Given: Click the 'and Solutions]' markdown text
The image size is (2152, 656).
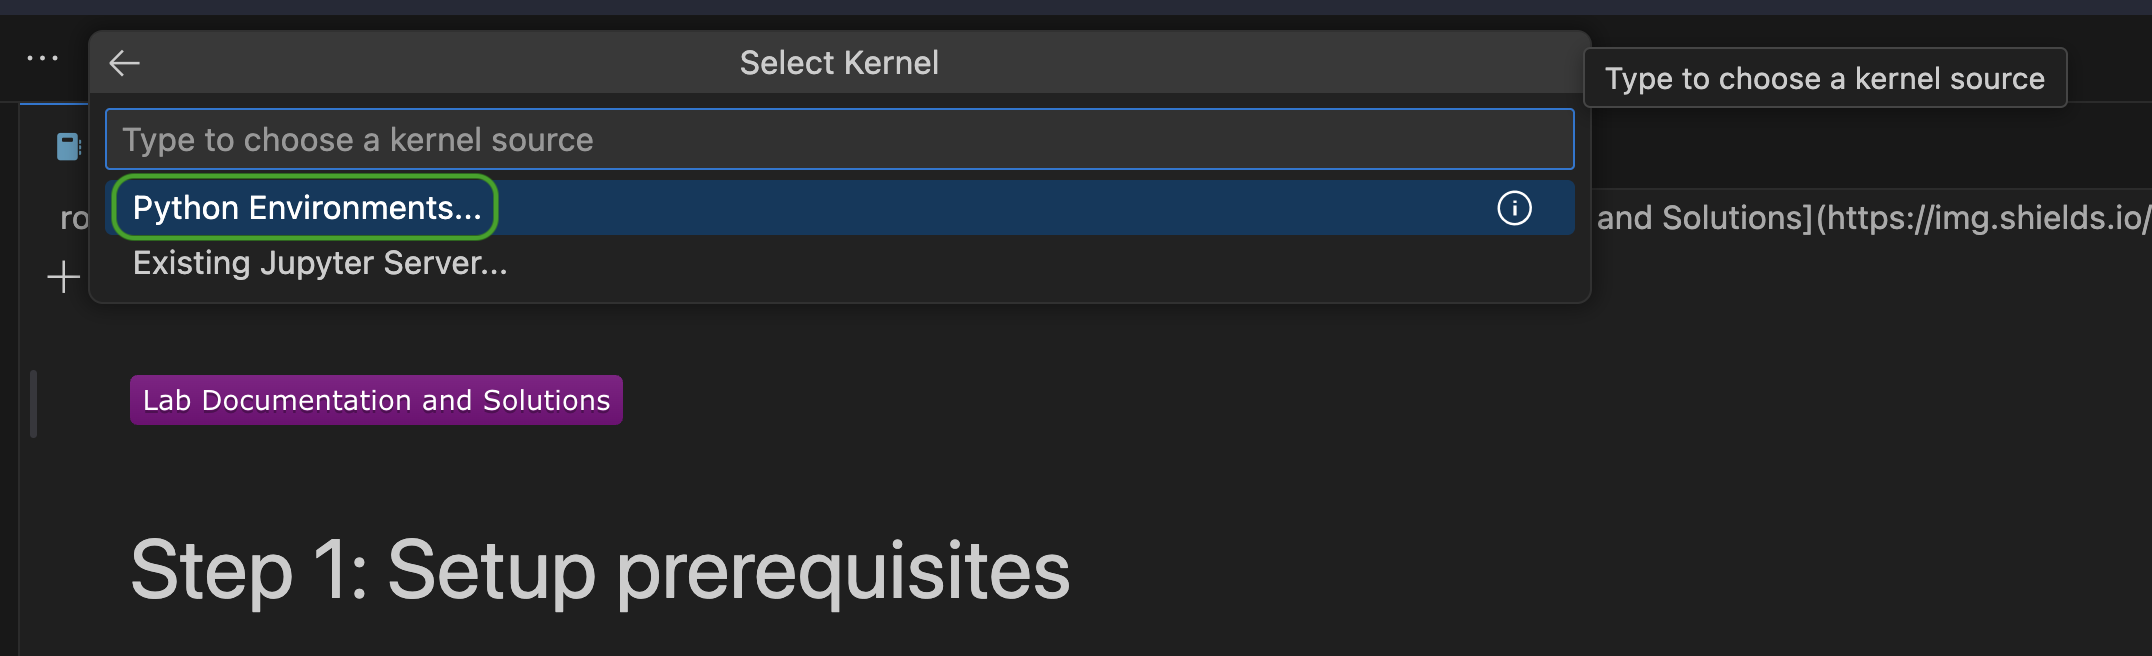Looking at the screenshot, I should pos(1703,218).
